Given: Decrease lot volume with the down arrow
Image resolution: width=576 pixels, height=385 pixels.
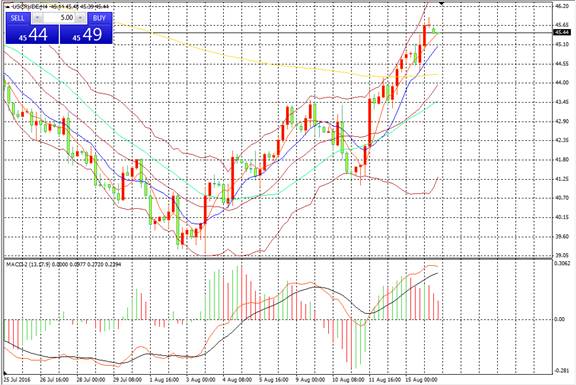Looking at the screenshot, I should 37,18.
